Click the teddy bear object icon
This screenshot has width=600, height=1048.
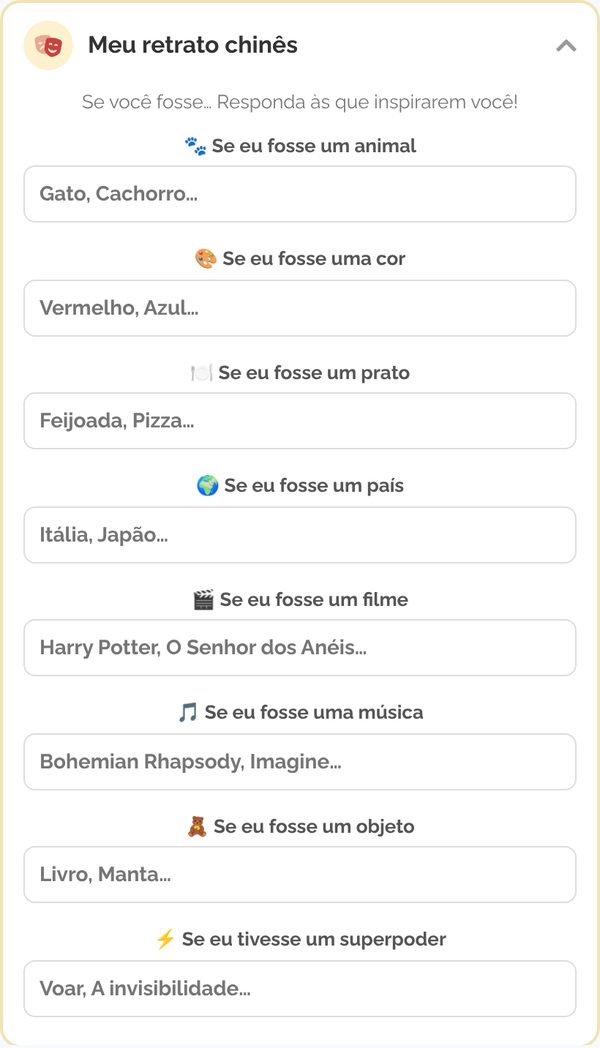pyautogui.click(x=197, y=826)
